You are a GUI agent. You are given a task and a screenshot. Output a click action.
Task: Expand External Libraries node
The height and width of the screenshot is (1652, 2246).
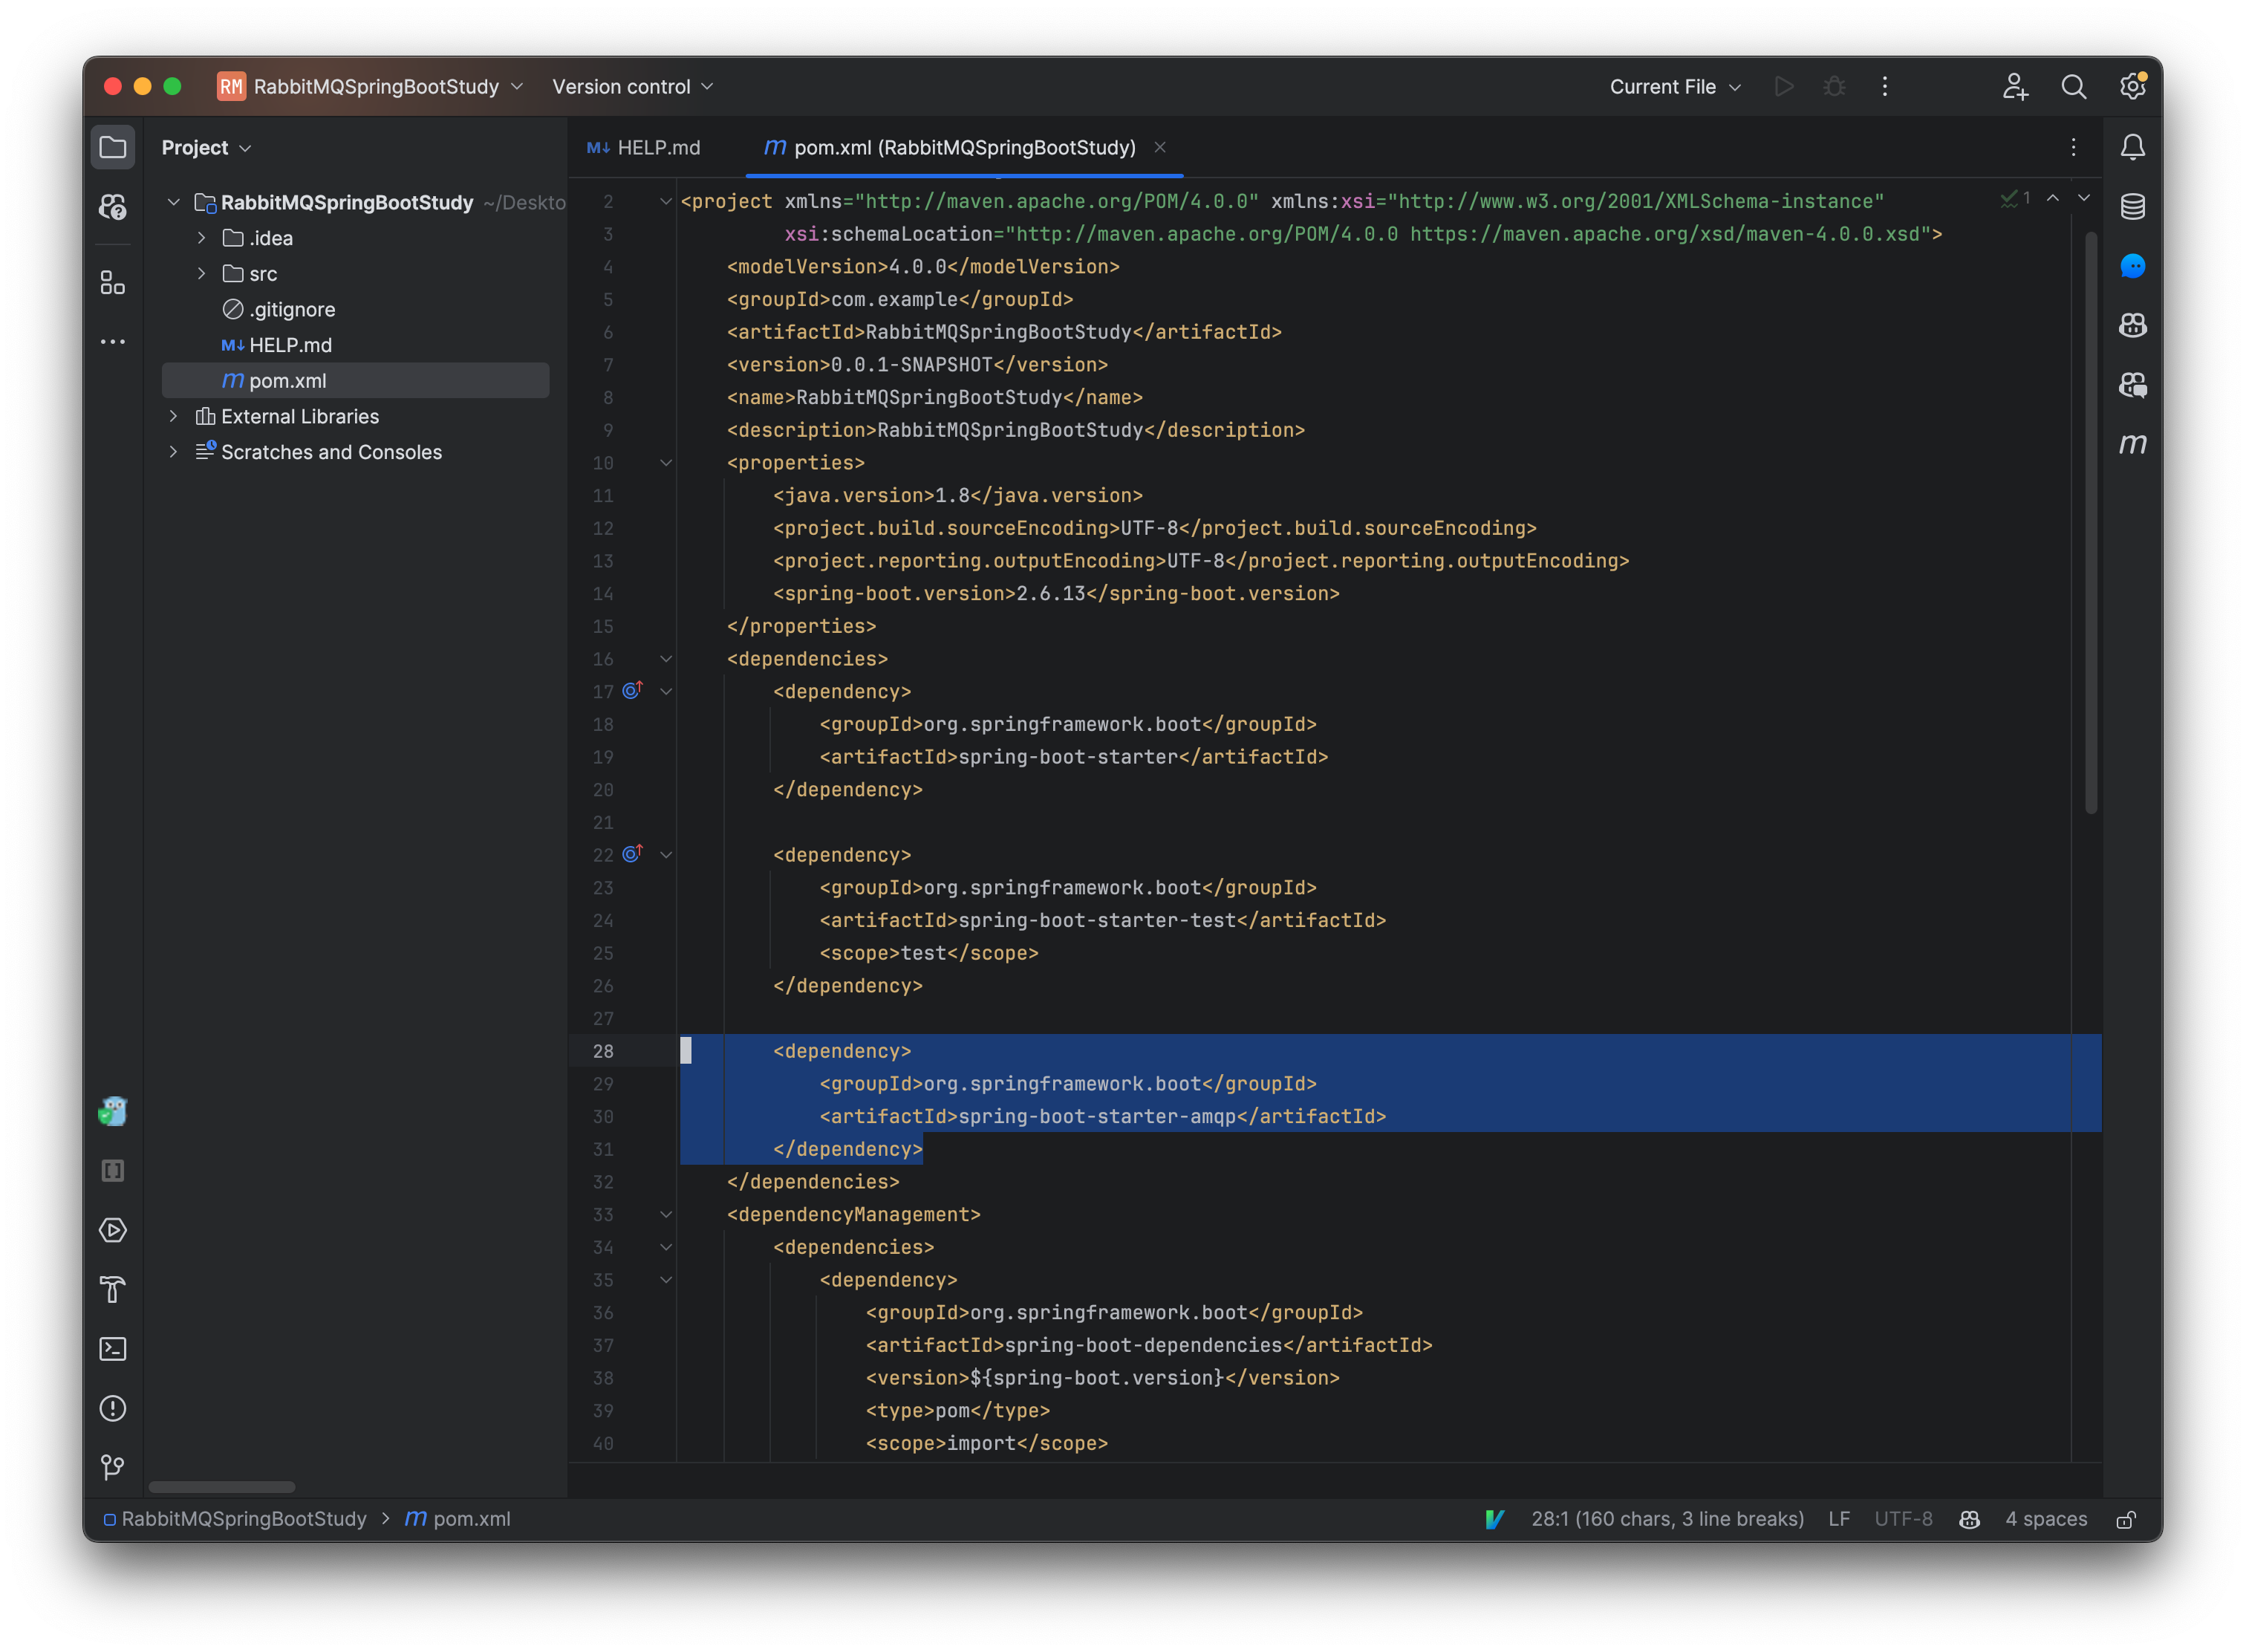174,416
